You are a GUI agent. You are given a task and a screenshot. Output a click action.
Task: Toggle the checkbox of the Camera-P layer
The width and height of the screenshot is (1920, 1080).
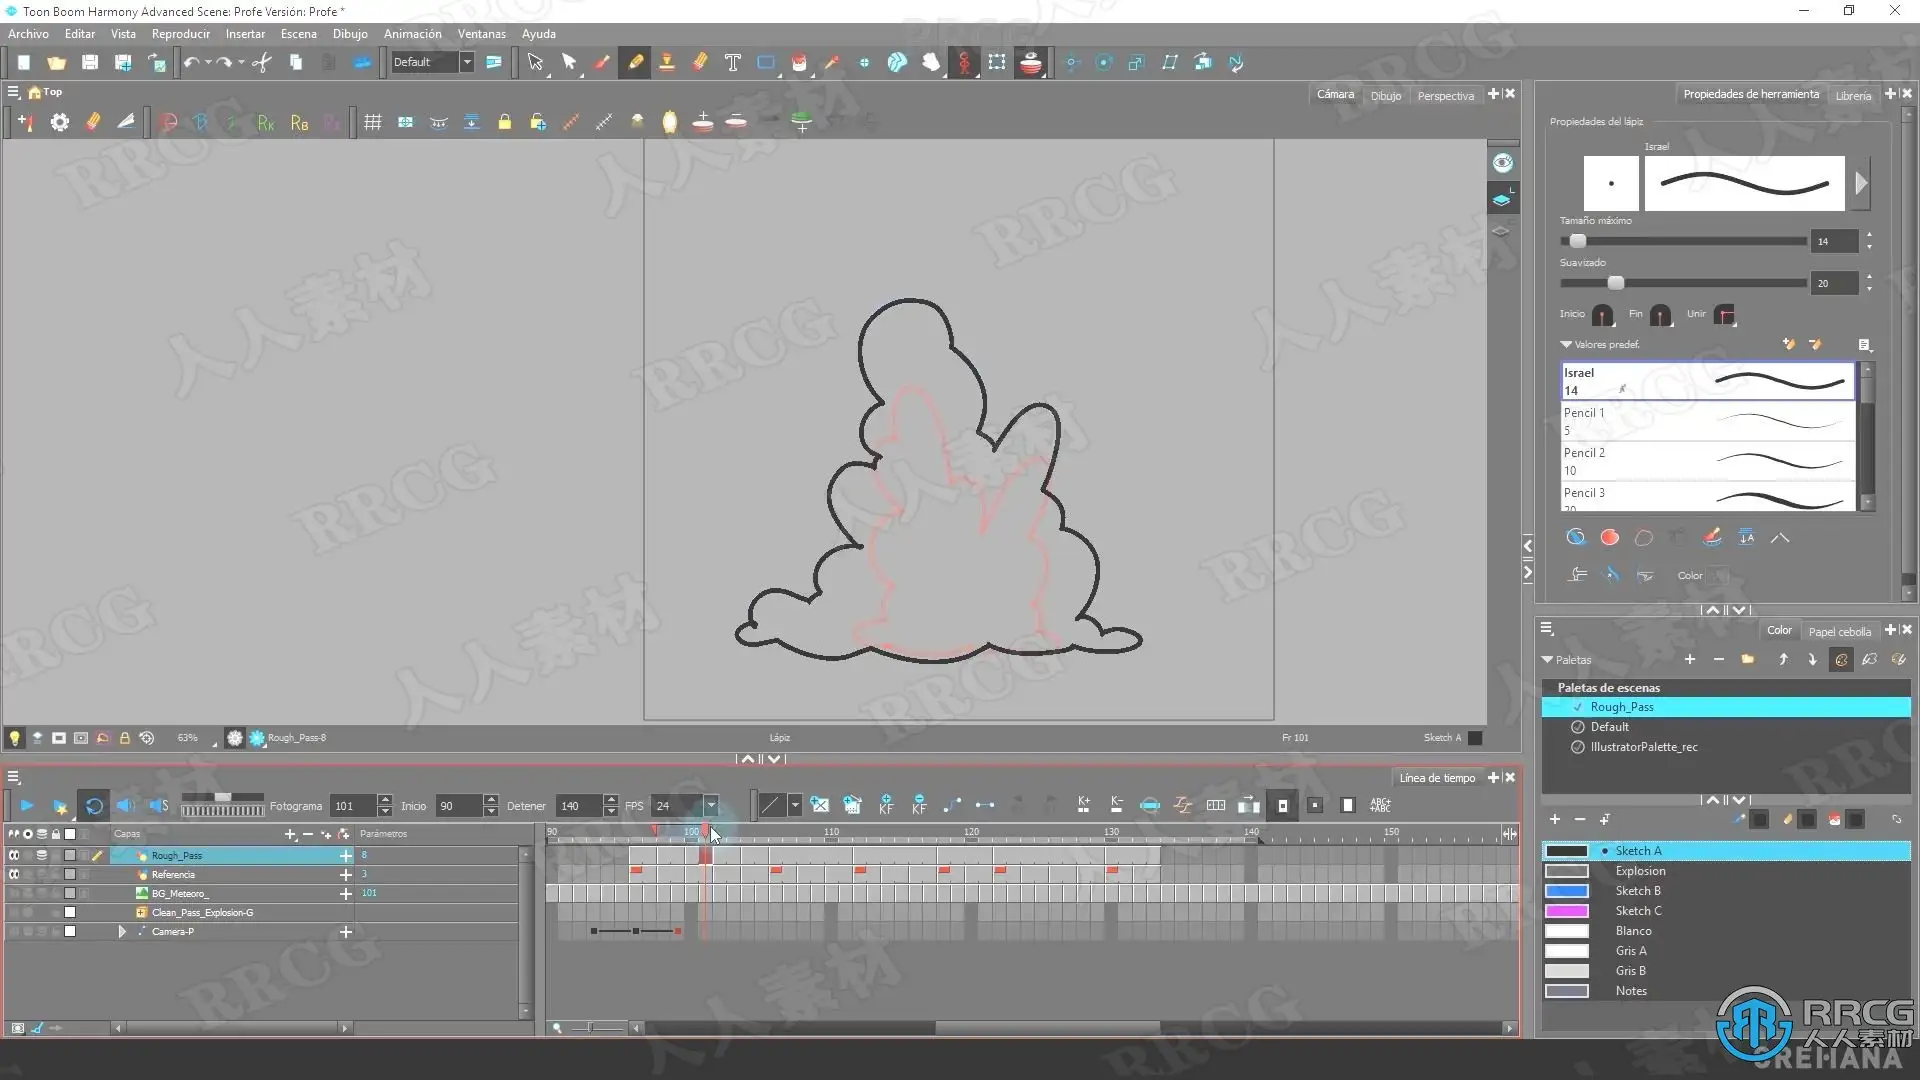(70, 932)
